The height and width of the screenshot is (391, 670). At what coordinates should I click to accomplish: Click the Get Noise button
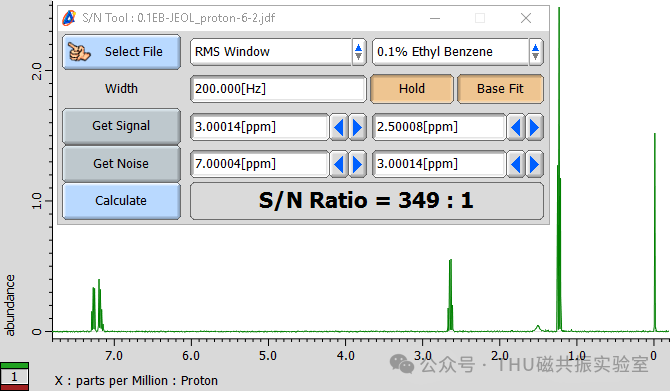[121, 164]
